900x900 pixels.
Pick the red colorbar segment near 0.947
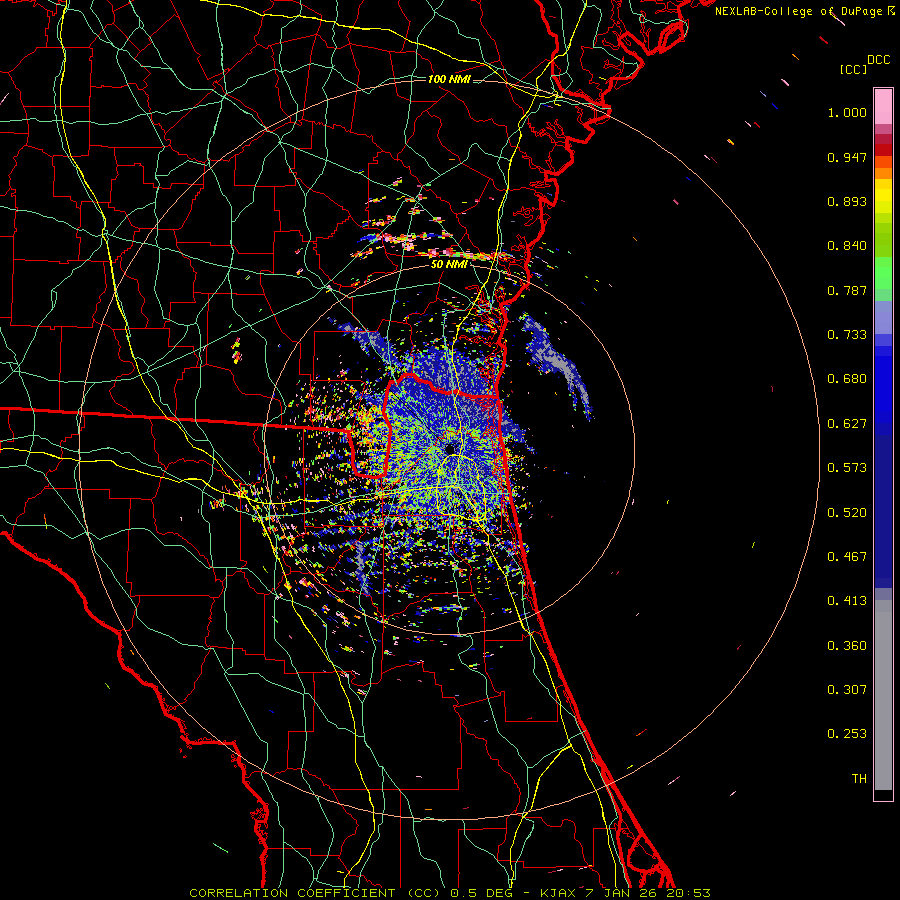click(x=883, y=150)
